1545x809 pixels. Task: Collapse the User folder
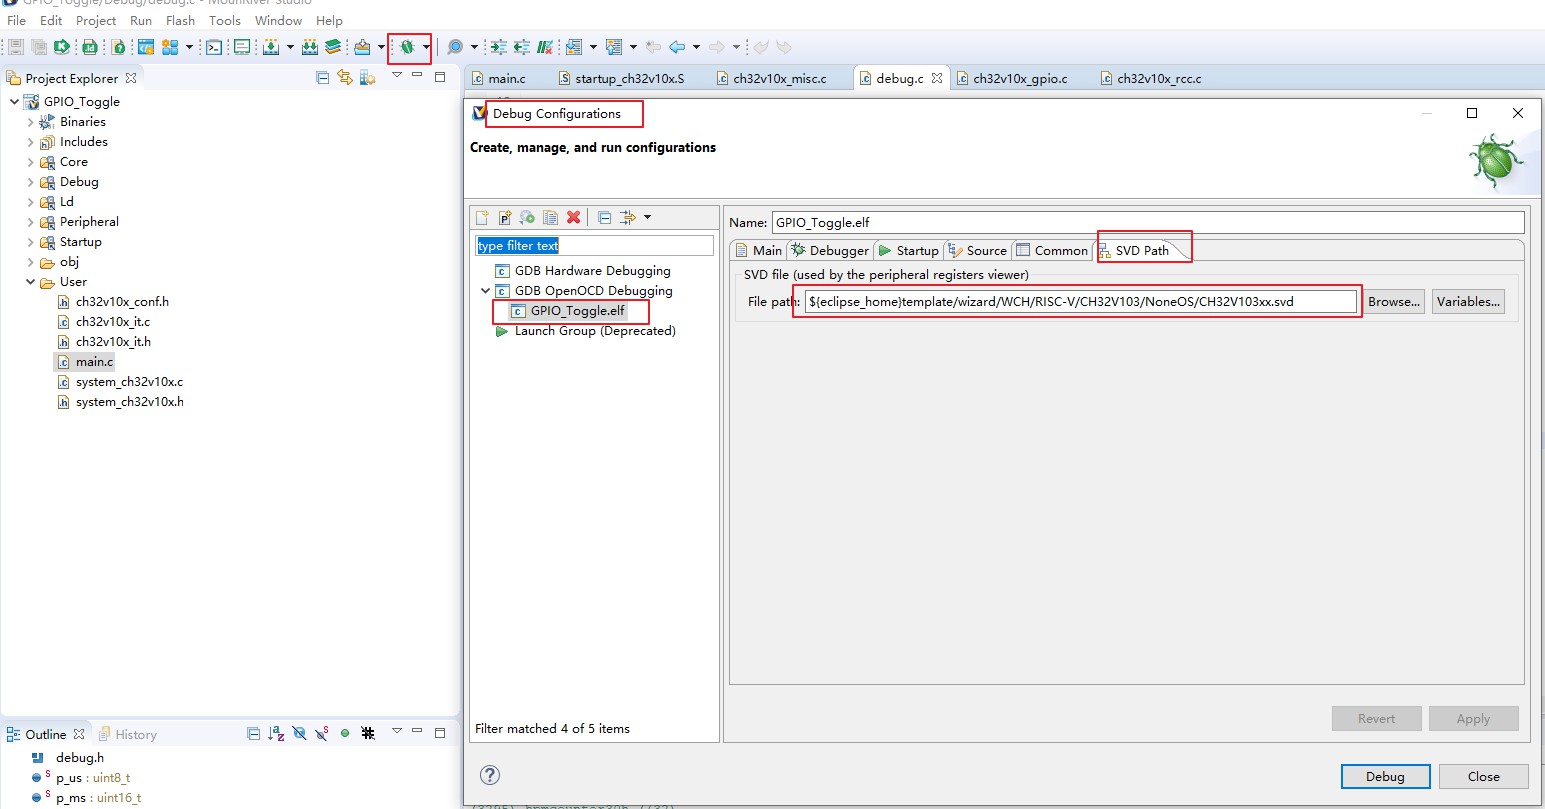click(x=30, y=282)
